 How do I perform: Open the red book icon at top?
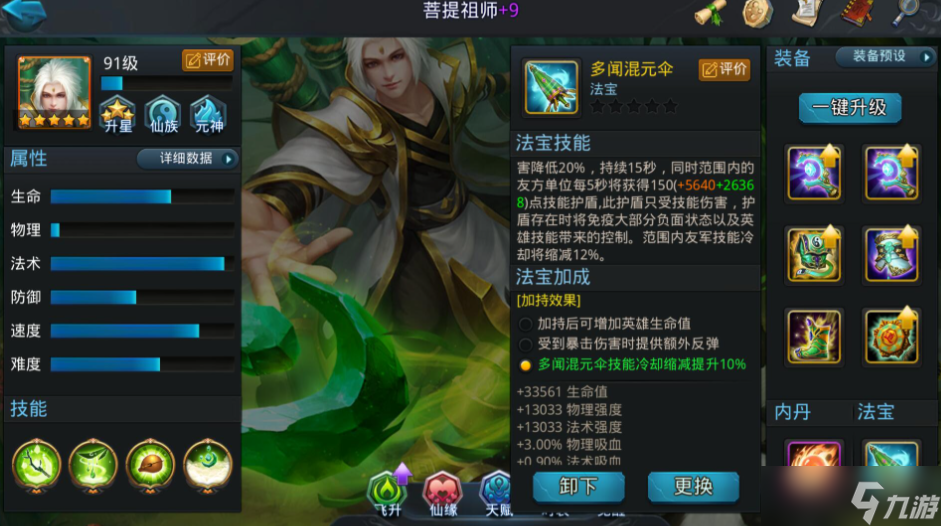(x=857, y=13)
